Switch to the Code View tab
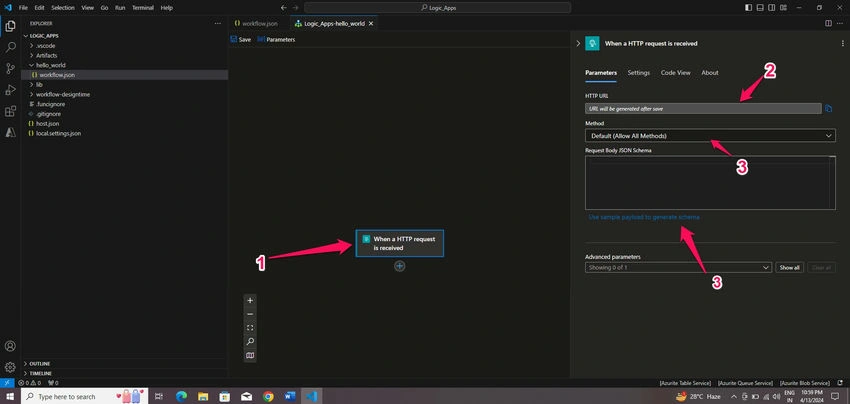 click(675, 73)
